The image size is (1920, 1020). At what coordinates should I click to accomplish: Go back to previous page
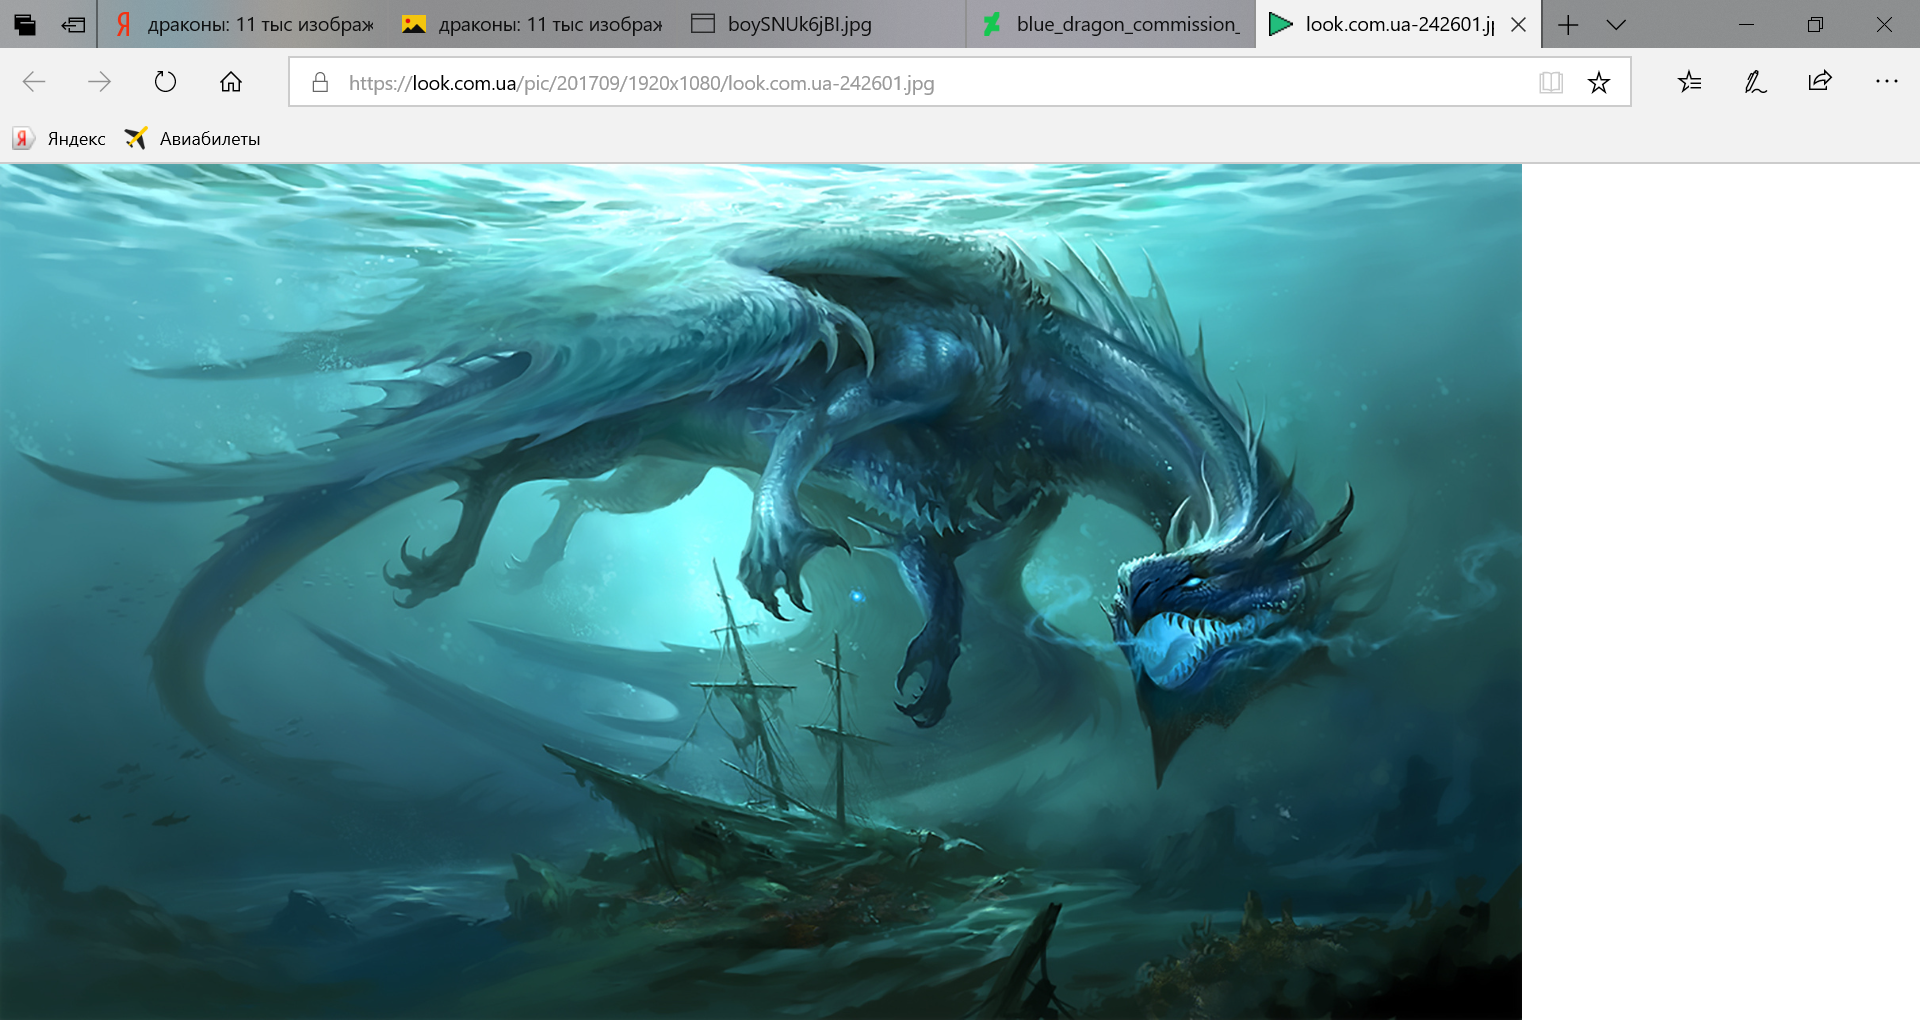pyautogui.click(x=34, y=82)
